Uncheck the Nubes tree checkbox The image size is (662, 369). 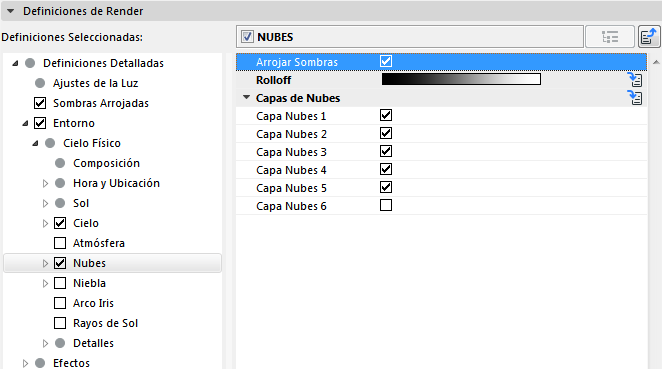tap(60, 263)
